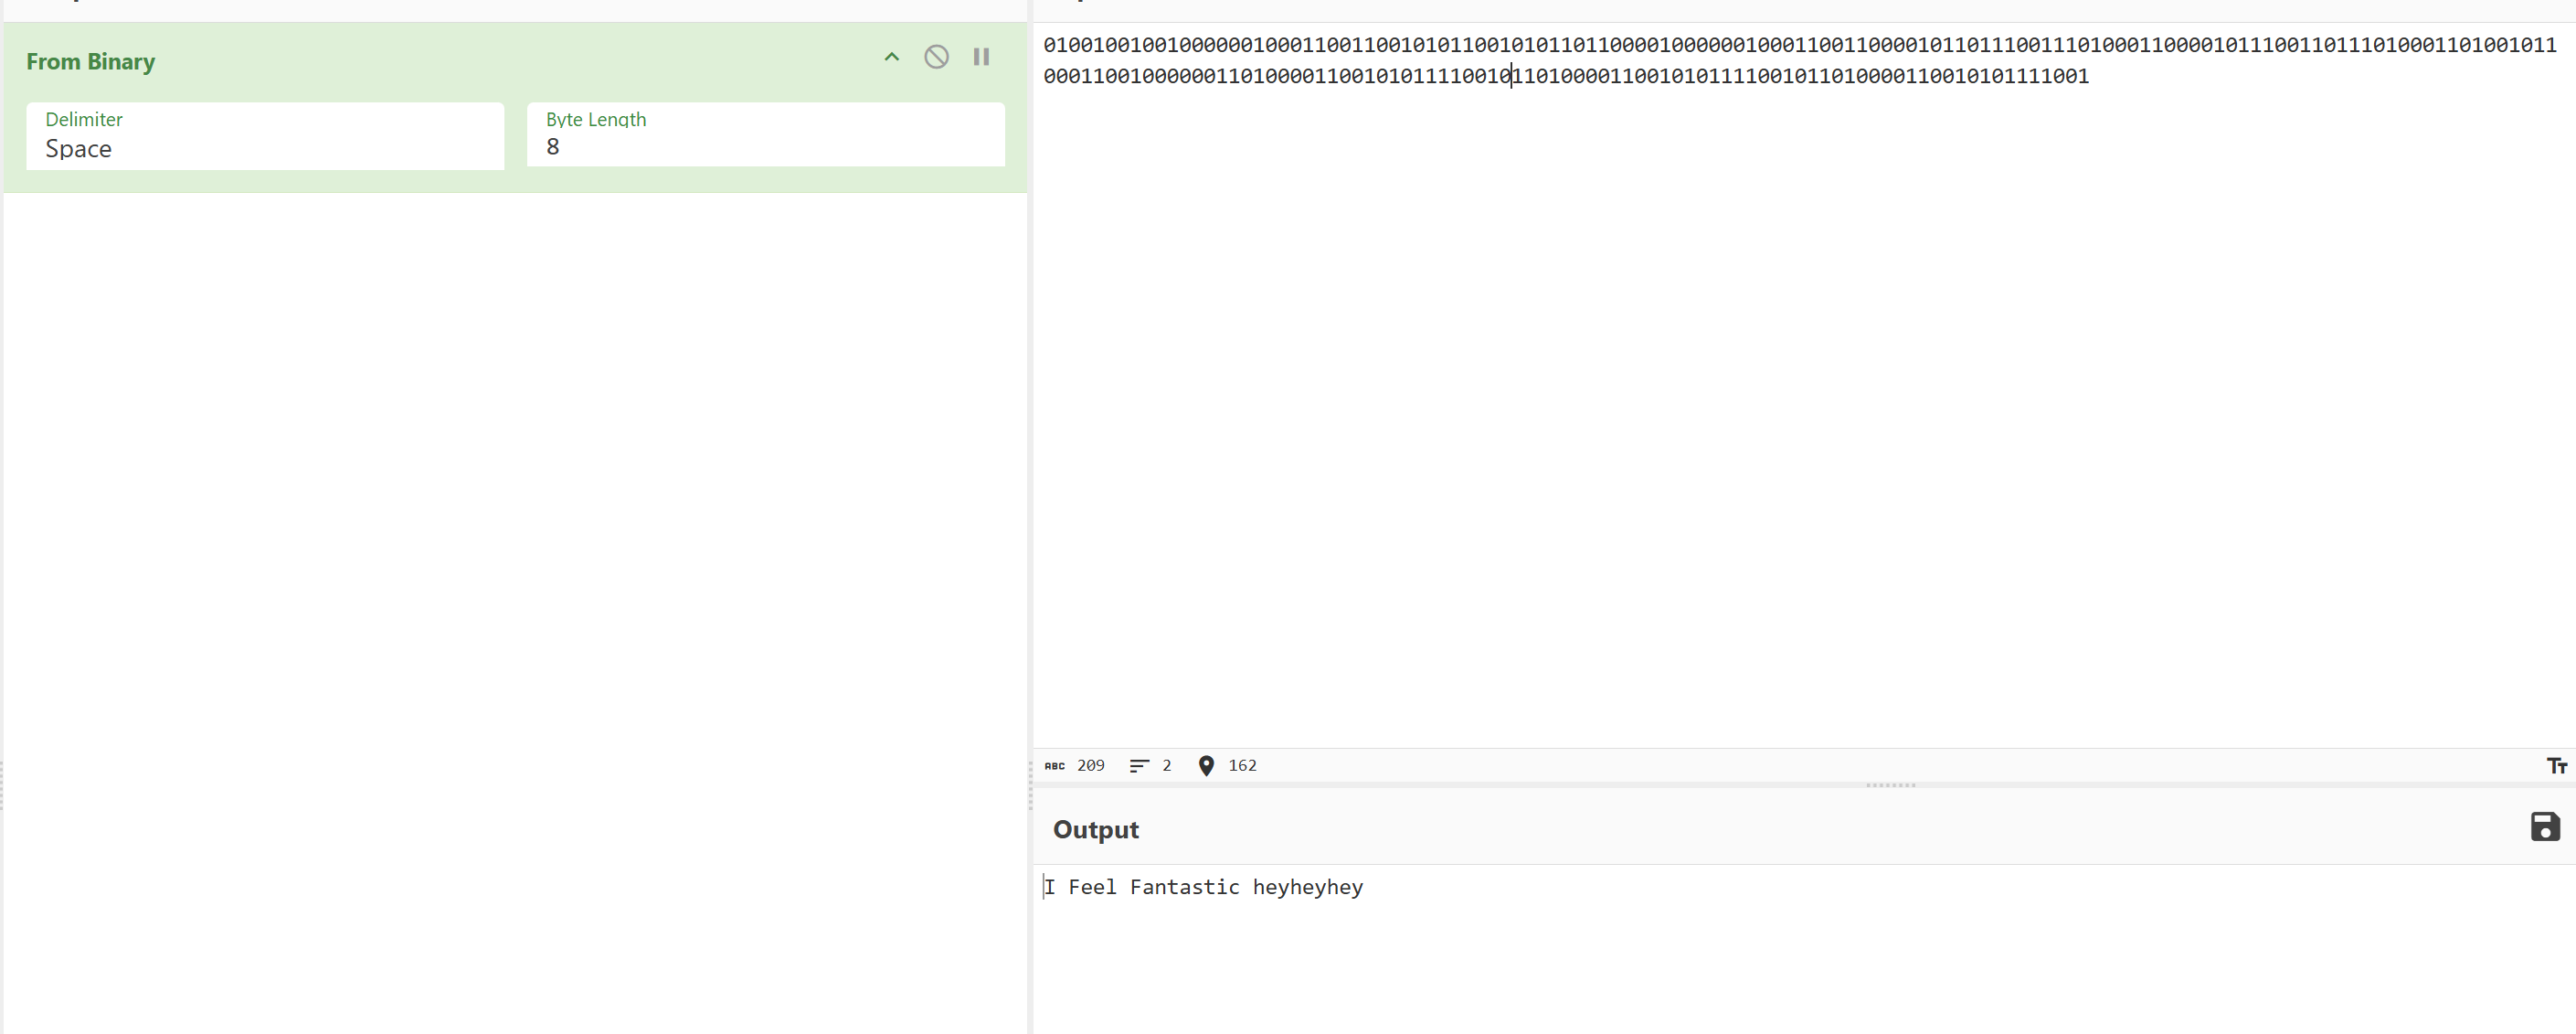Click empty recipe area below From Binary
Screen dimensions: 2576x1034
point(514,600)
